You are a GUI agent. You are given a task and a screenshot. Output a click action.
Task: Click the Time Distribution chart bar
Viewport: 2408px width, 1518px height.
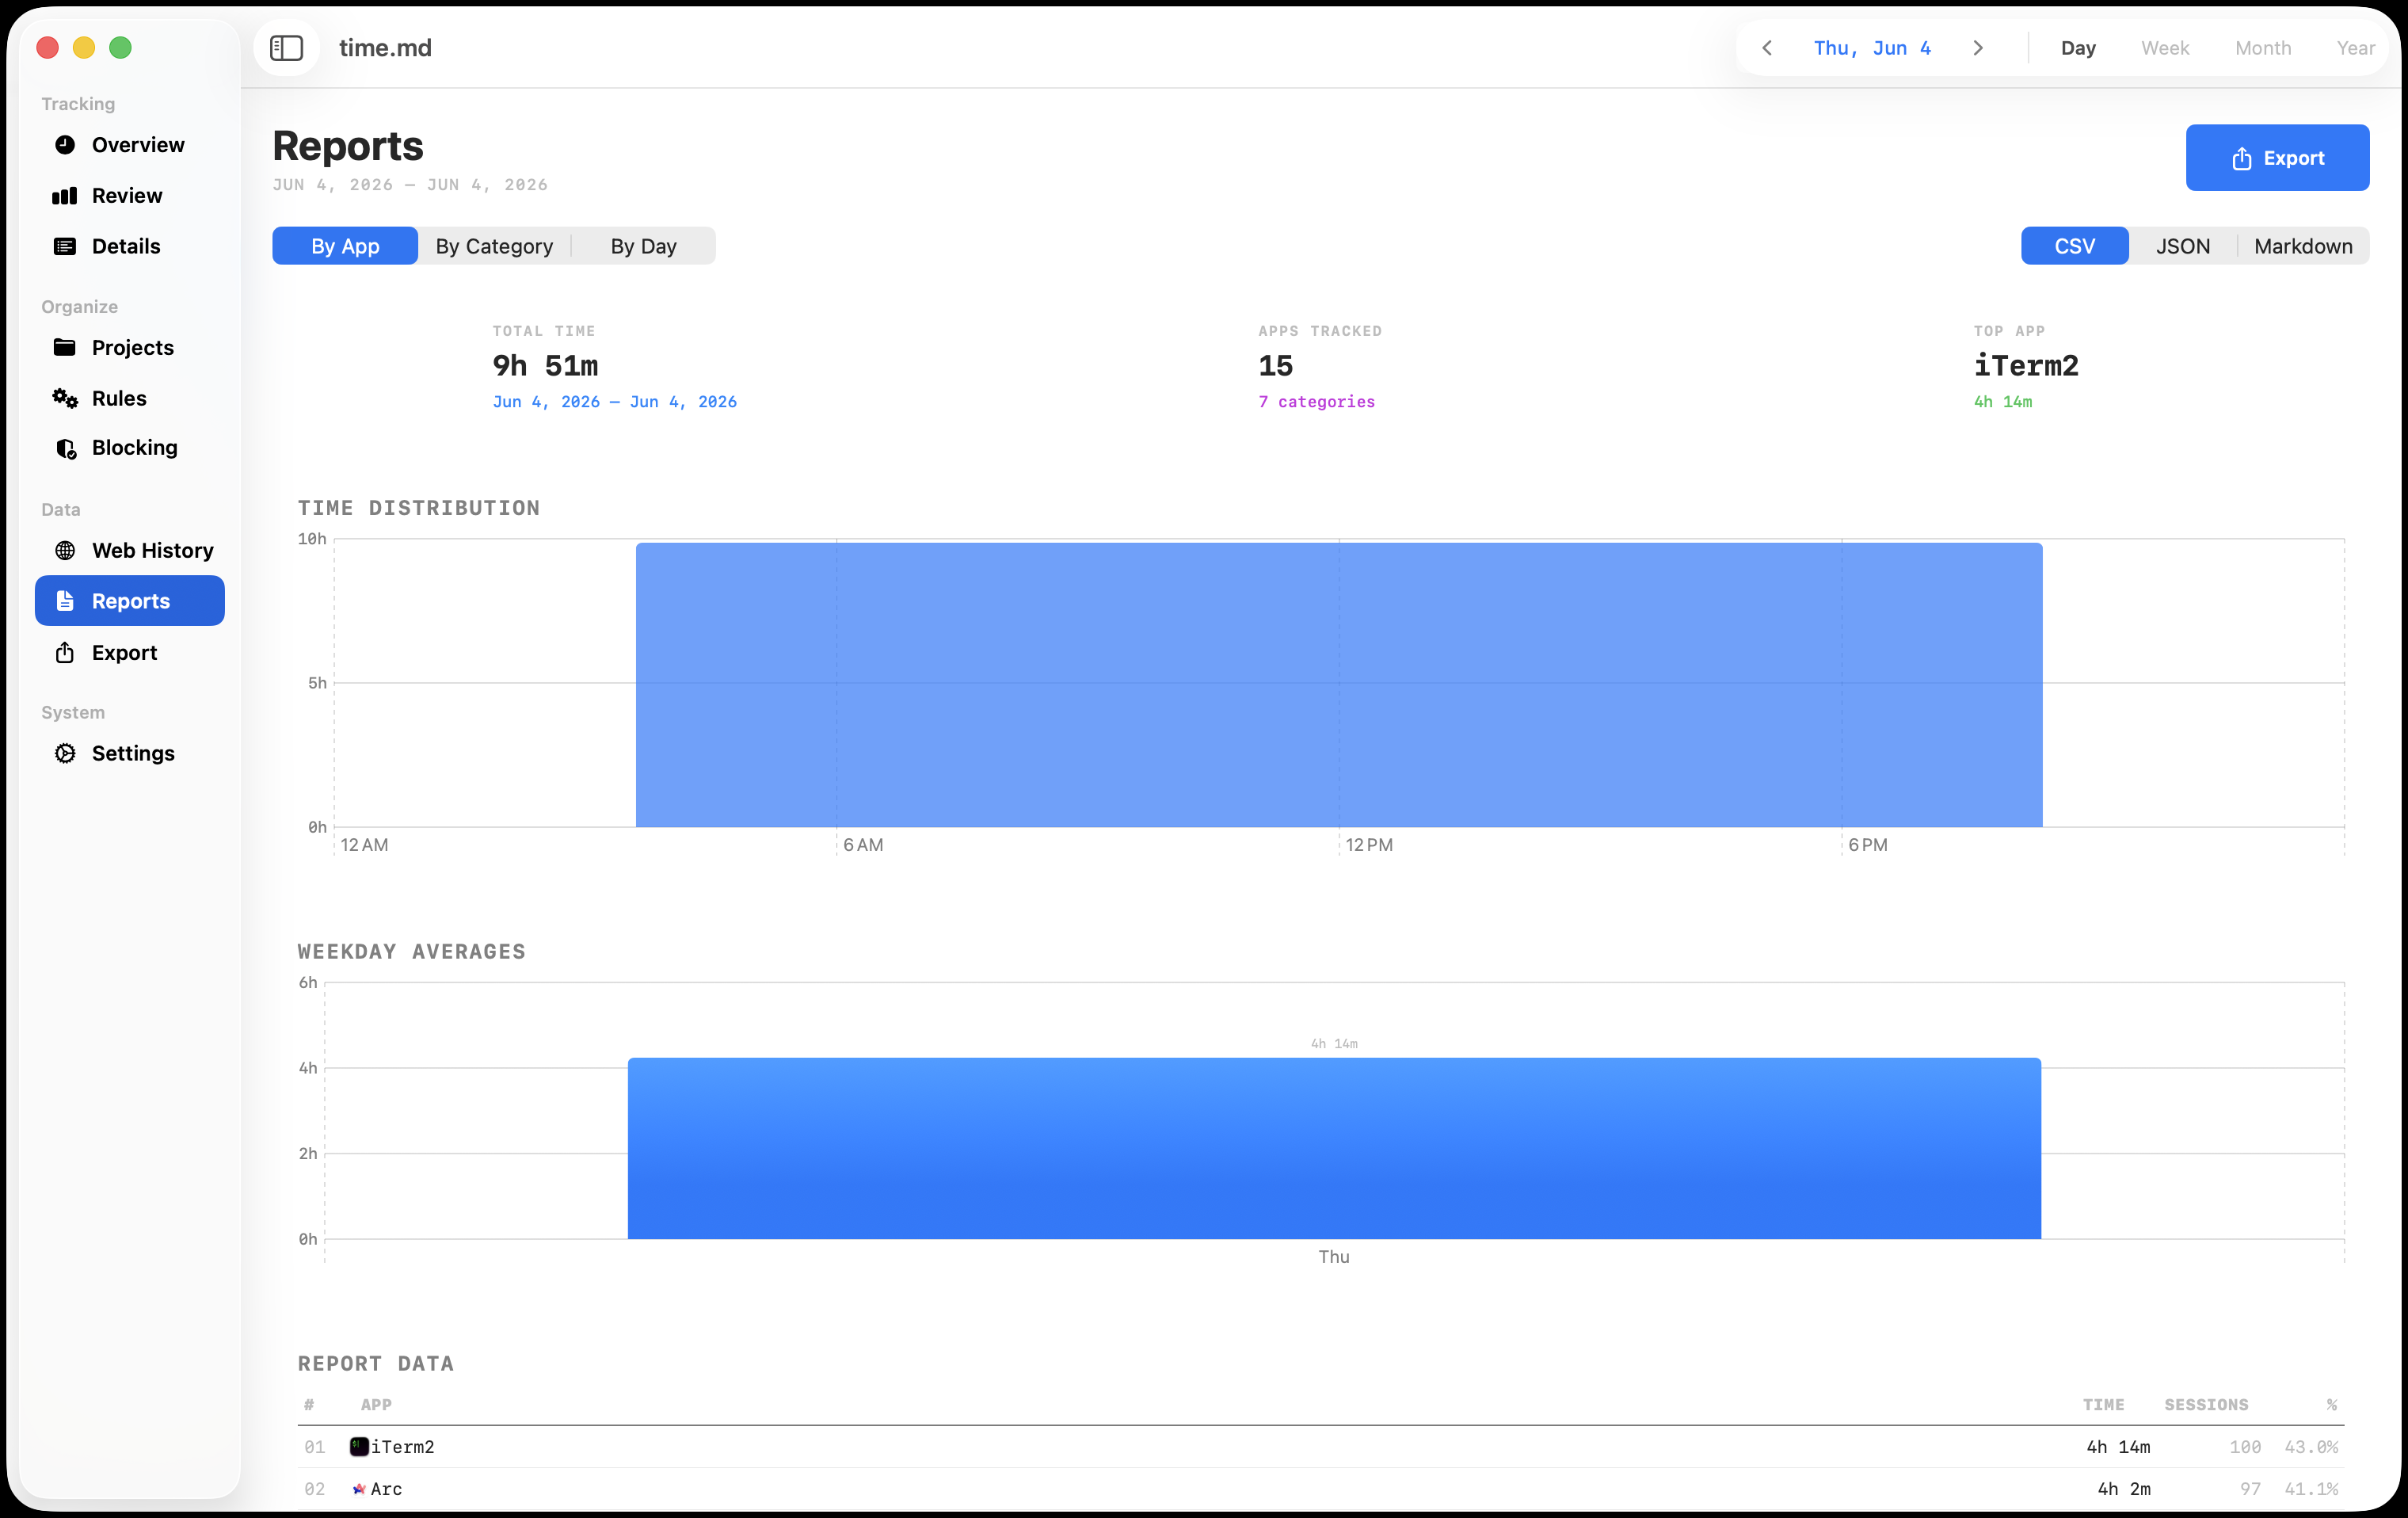coord(1339,685)
